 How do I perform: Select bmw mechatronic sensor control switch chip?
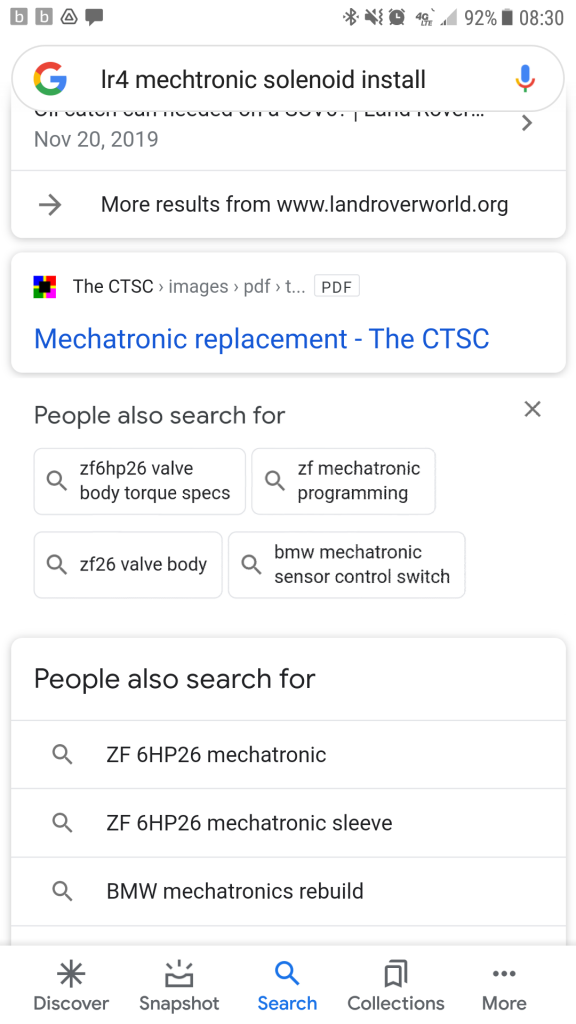pos(347,564)
